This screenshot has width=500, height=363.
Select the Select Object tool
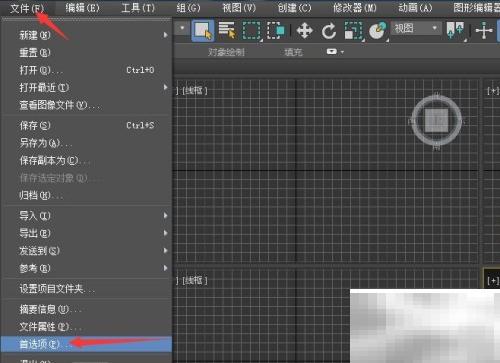tap(203, 31)
